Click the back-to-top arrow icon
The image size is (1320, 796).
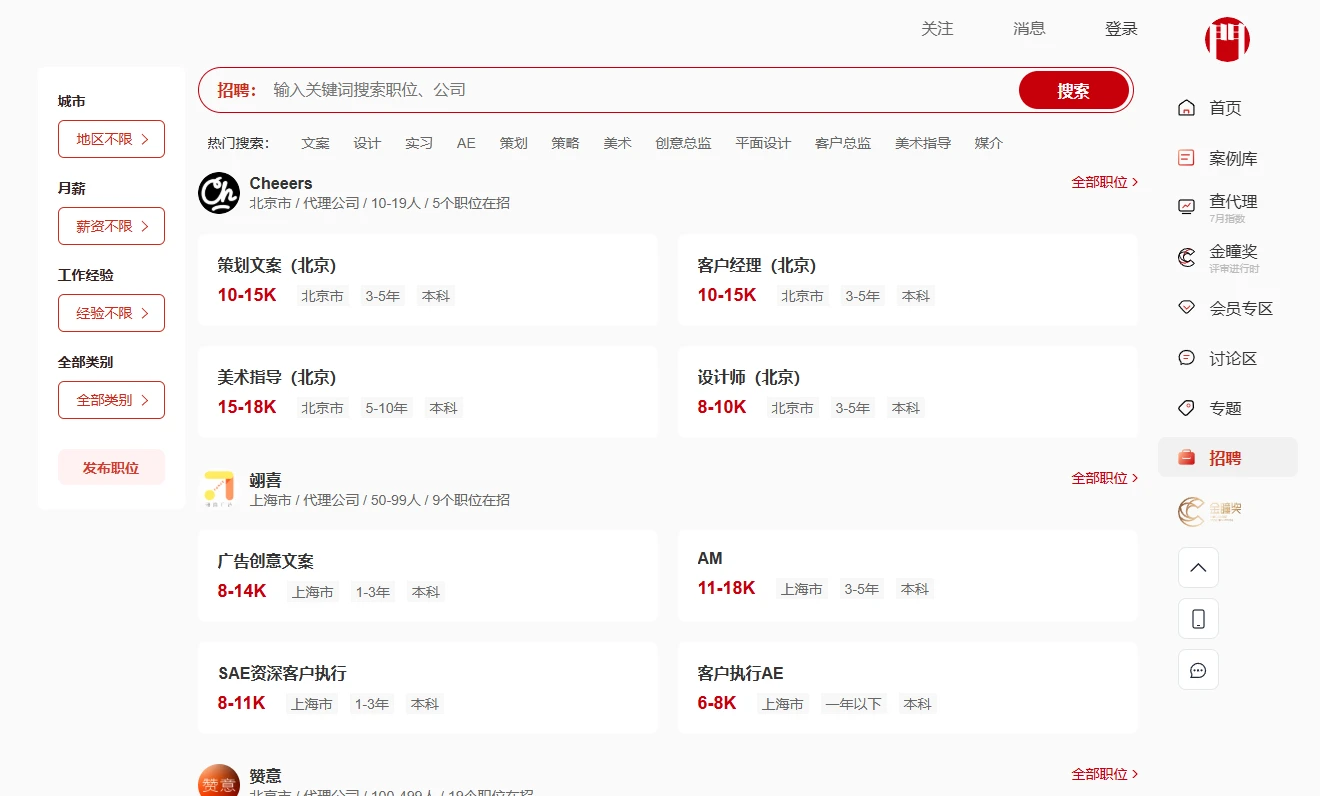(1198, 567)
